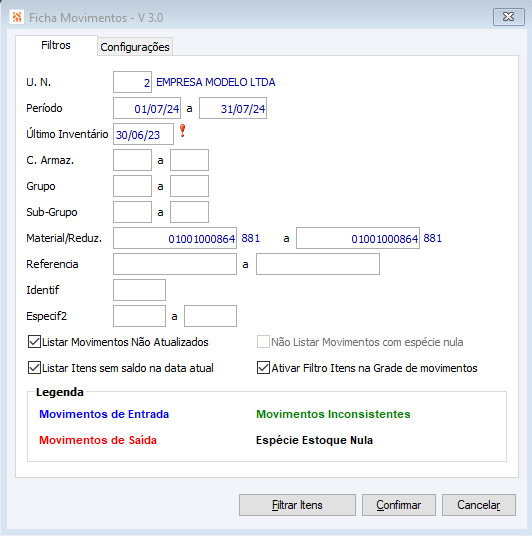
Task: Click the 881 code after first Material field
Action: [251, 238]
